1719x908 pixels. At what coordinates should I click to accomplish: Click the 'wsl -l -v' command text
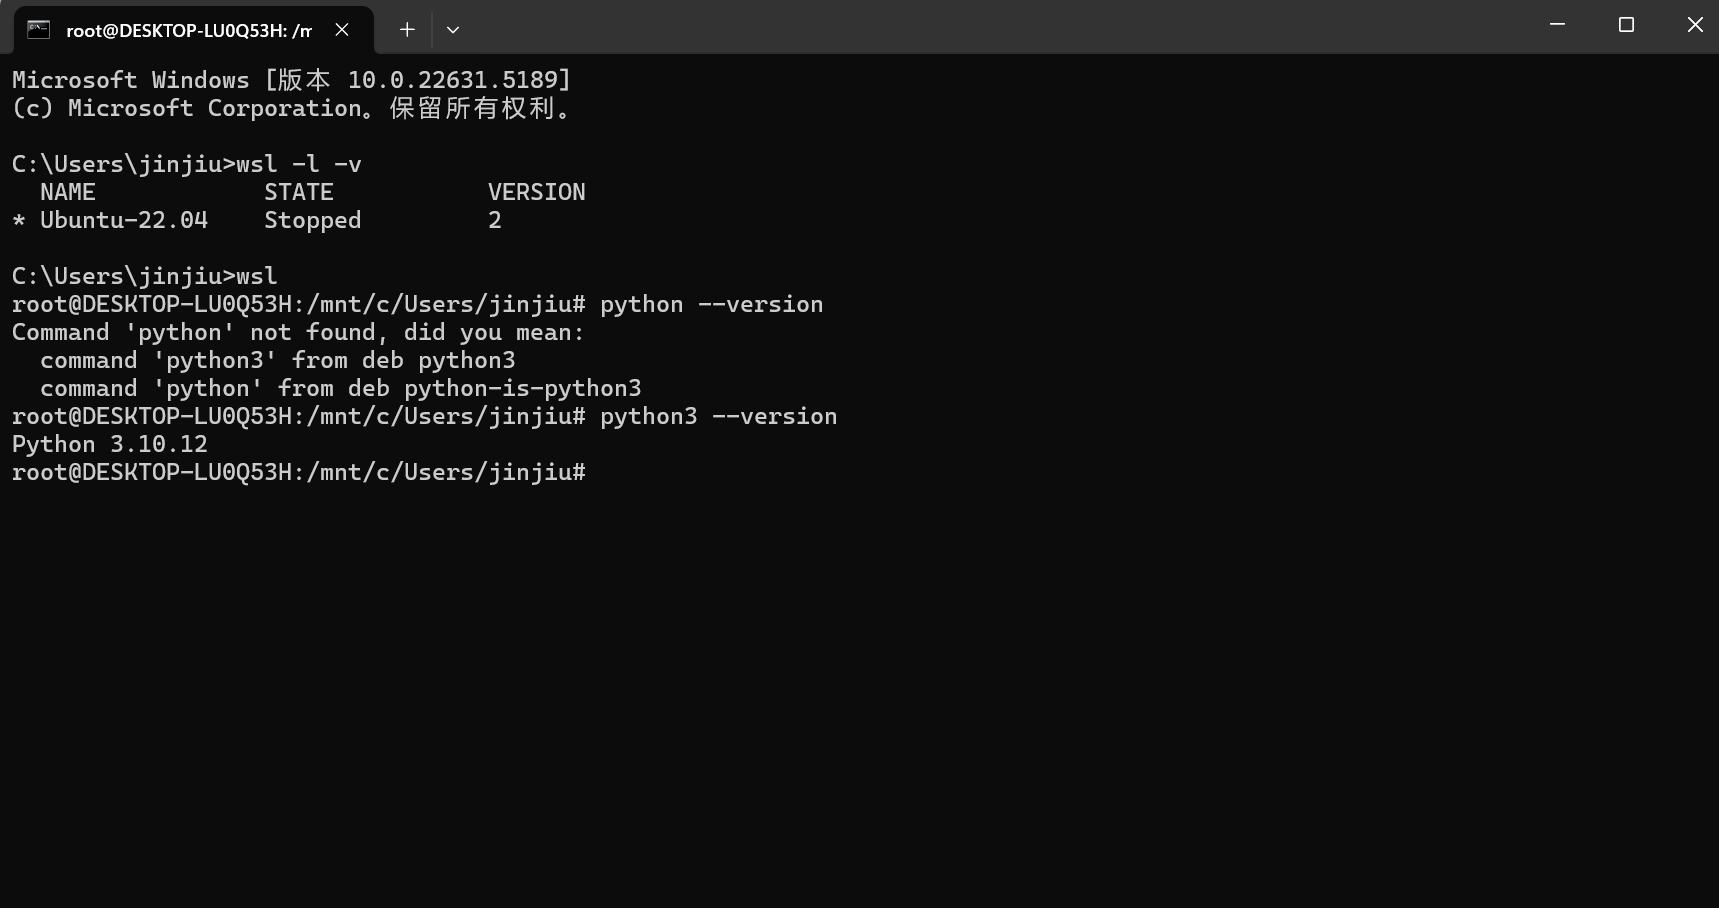point(299,164)
